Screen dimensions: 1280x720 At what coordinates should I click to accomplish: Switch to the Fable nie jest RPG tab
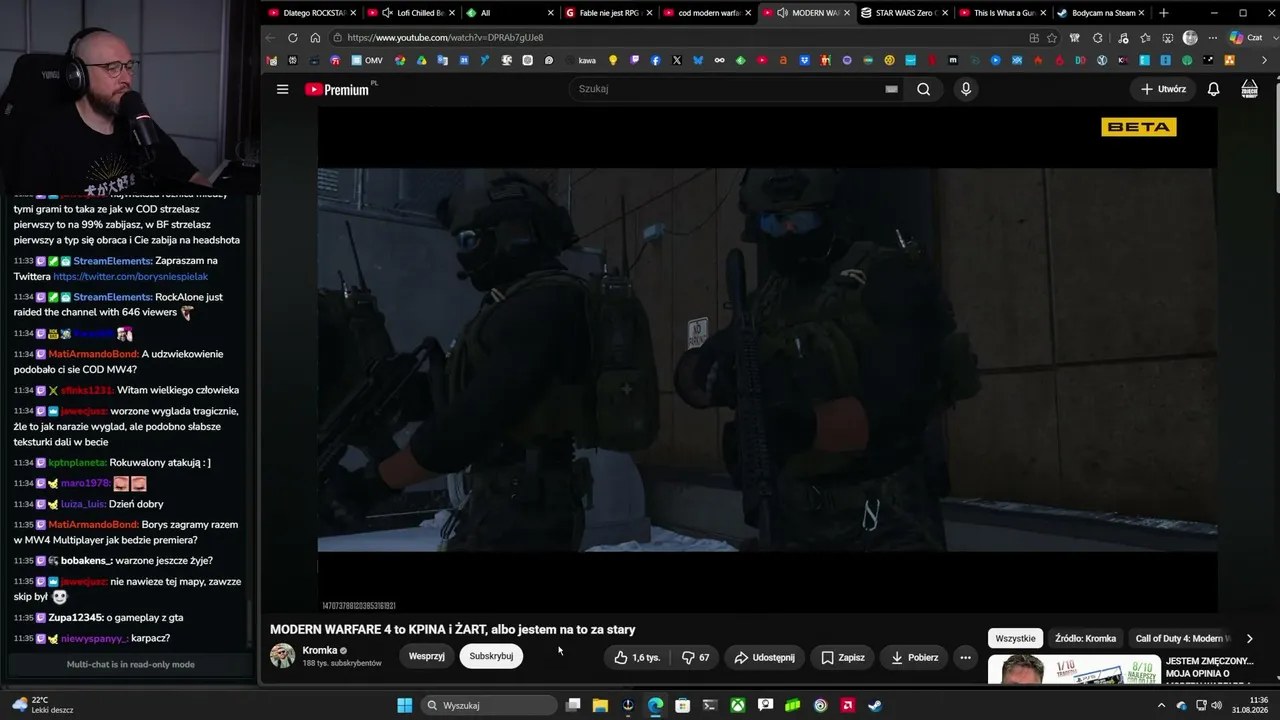click(609, 13)
